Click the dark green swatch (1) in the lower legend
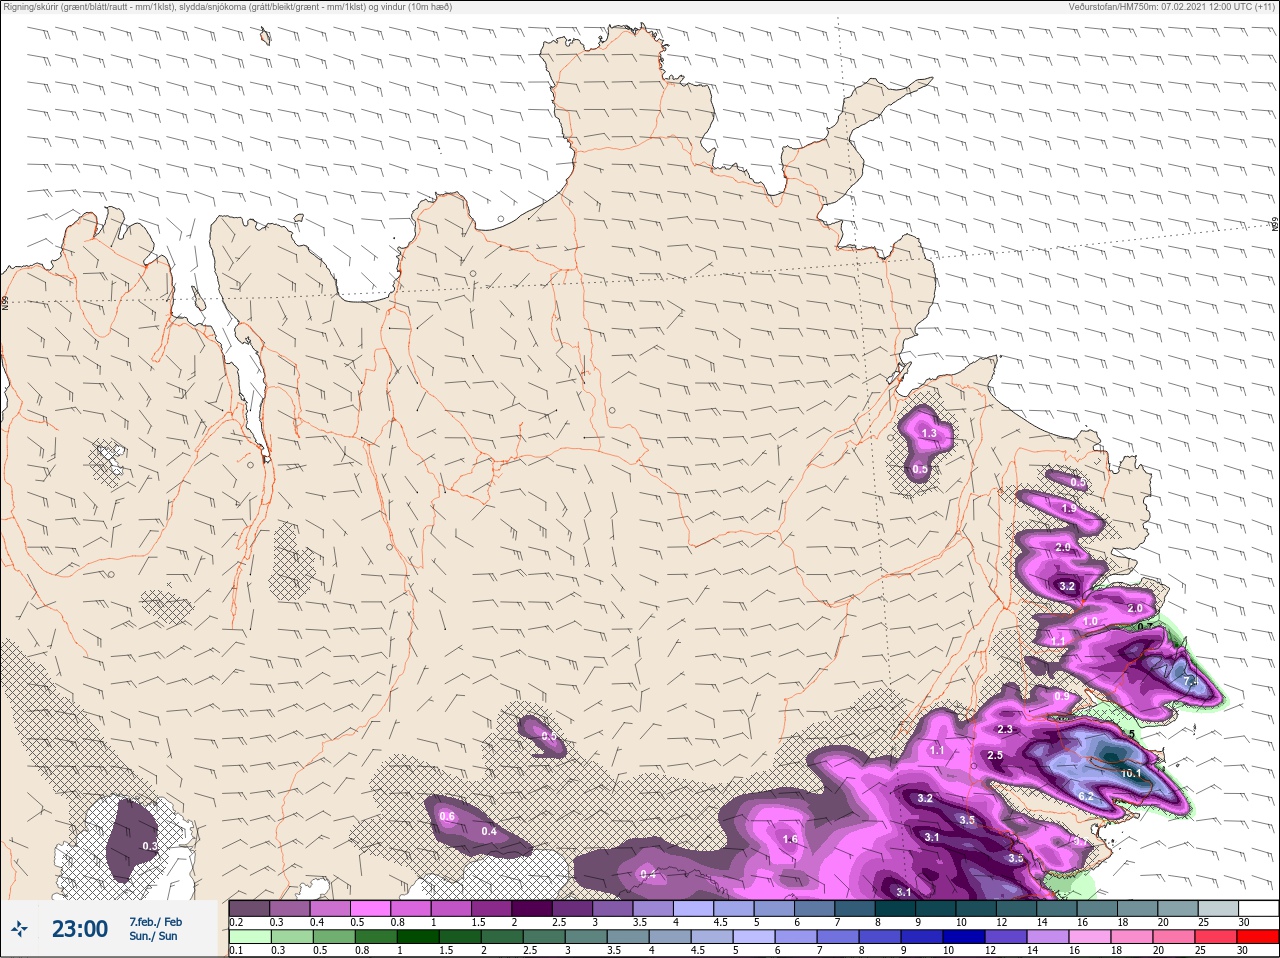The height and width of the screenshot is (958, 1280). click(417, 937)
